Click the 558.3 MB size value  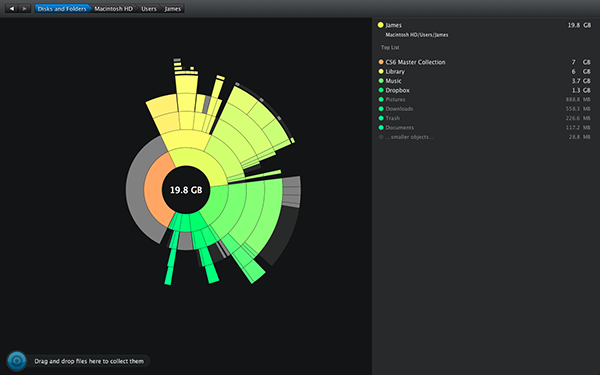(578, 109)
